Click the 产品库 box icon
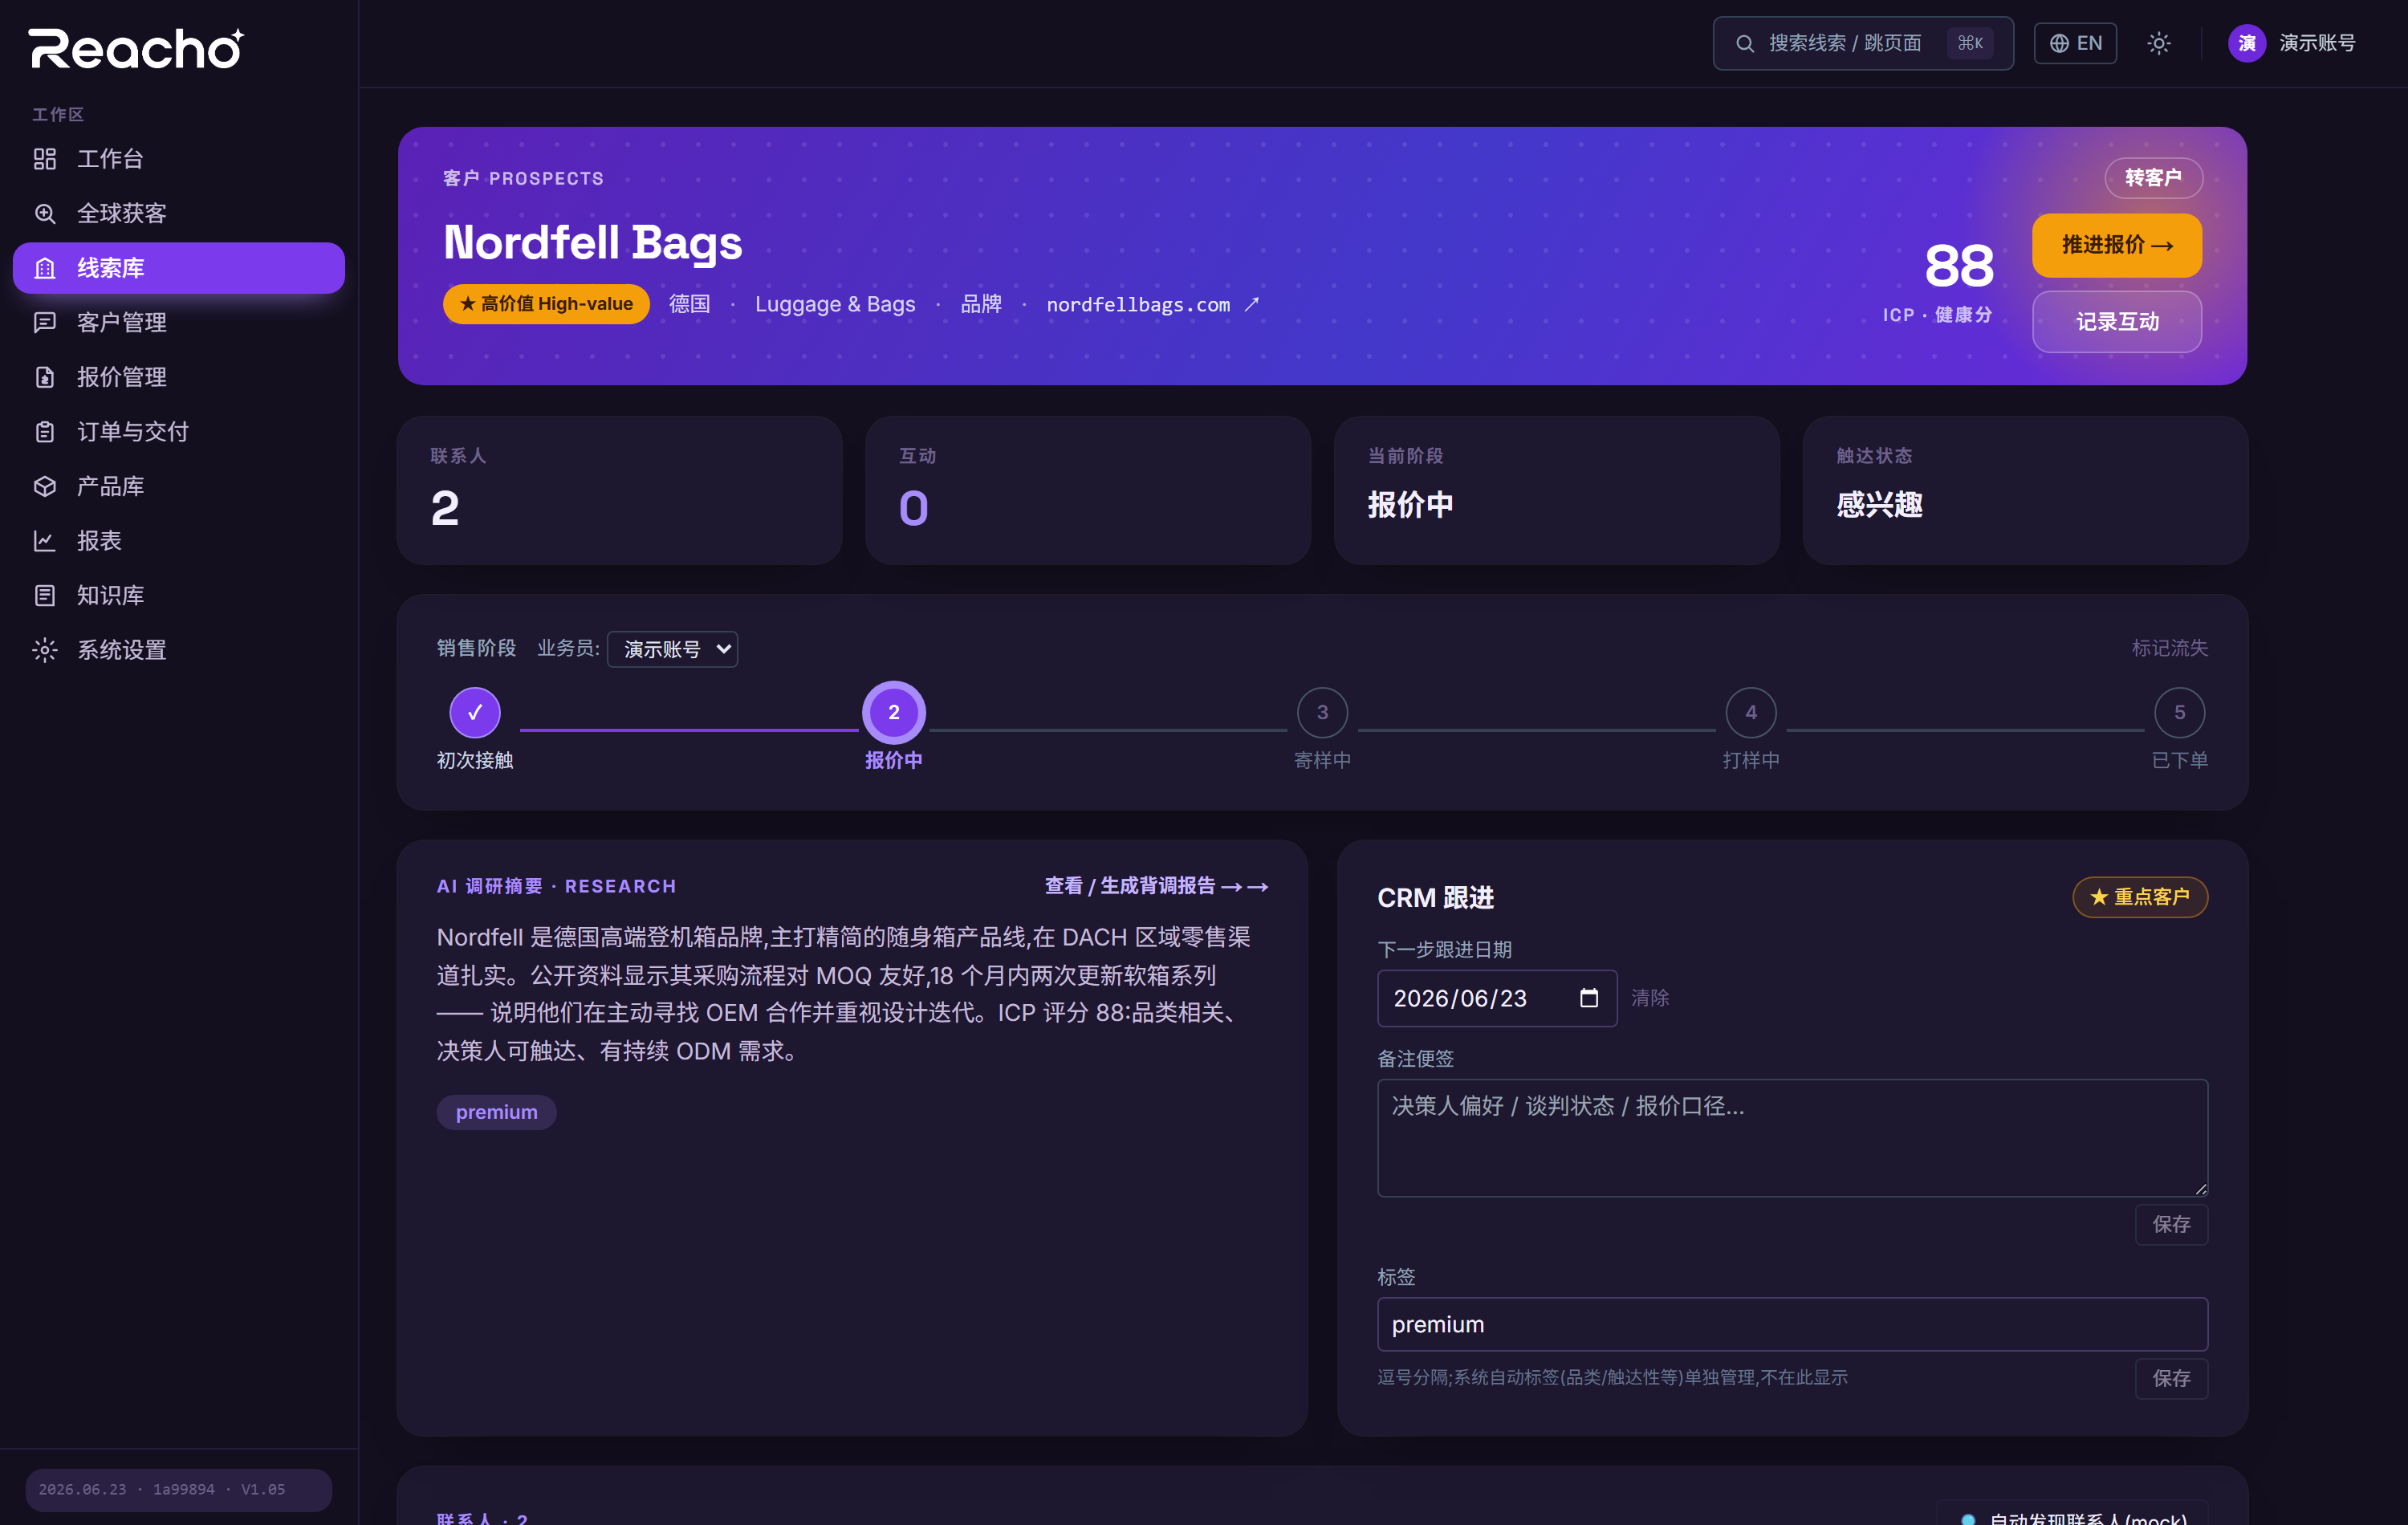Image resolution: width=2408 pixels, height=1525 pixels. [x=45, y=486]
